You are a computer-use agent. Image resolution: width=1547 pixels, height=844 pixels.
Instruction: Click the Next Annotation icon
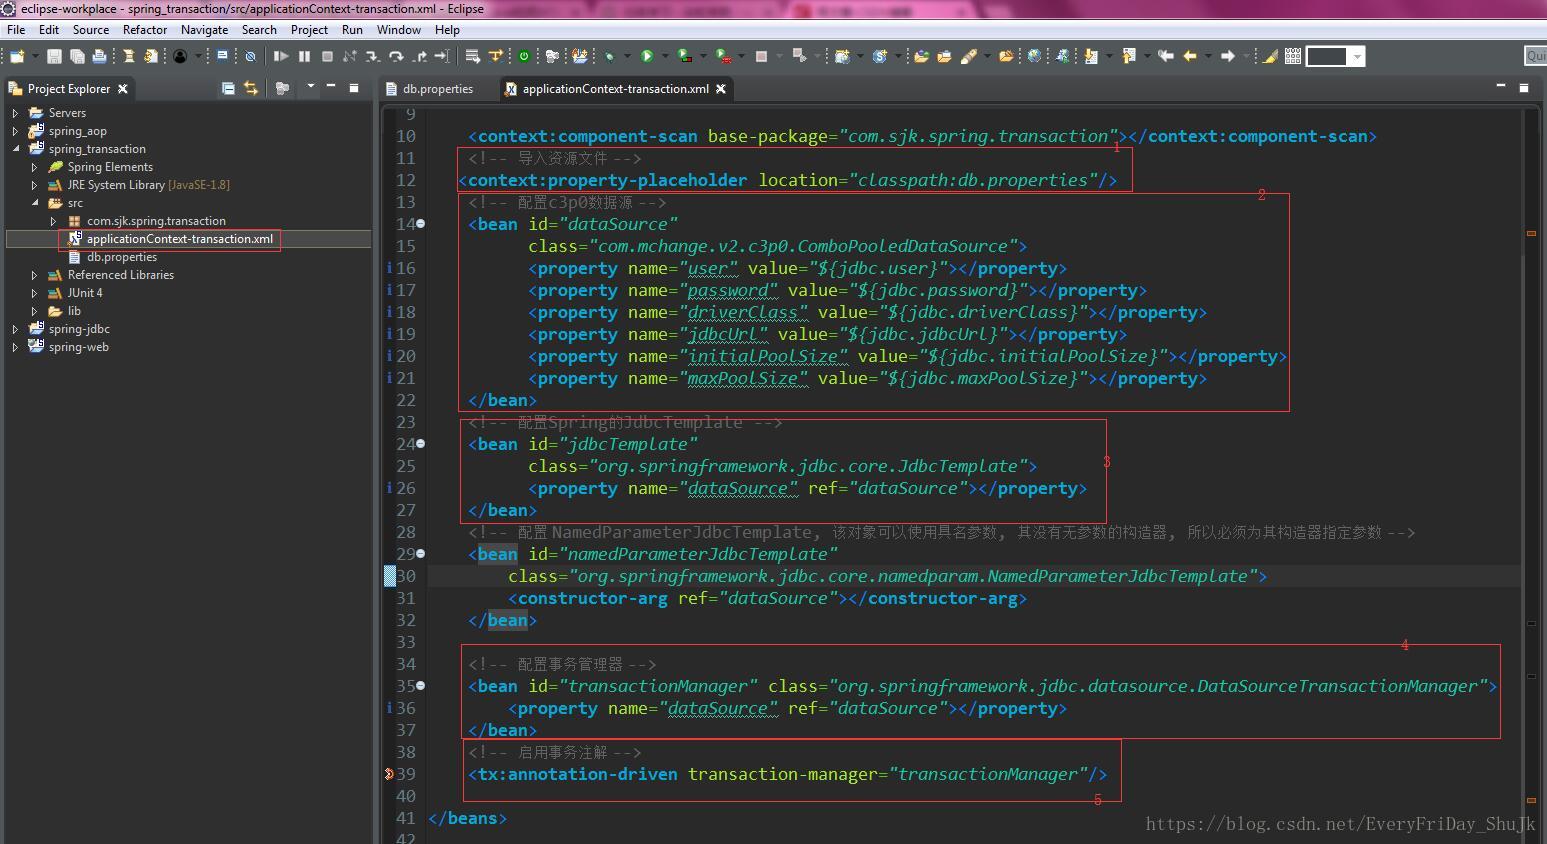click(x=1091, y=56)
